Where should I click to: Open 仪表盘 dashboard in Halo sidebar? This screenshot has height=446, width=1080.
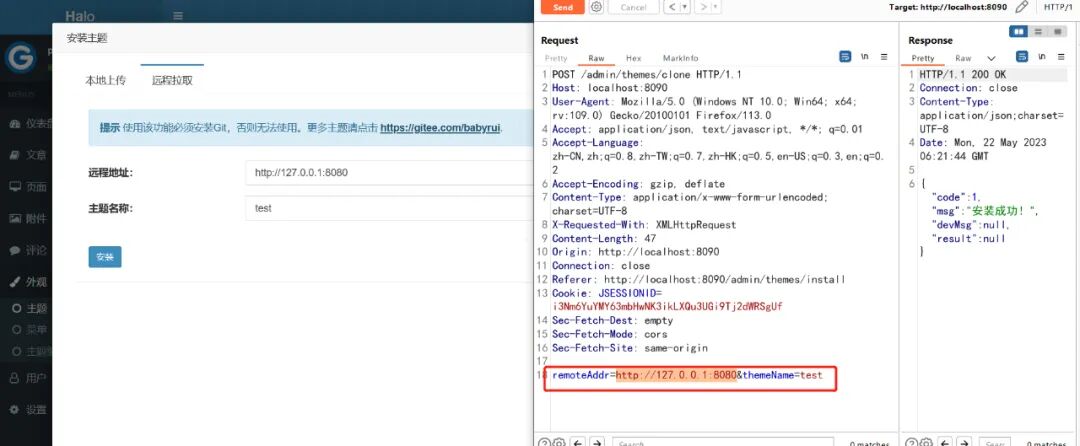point(28,124)
